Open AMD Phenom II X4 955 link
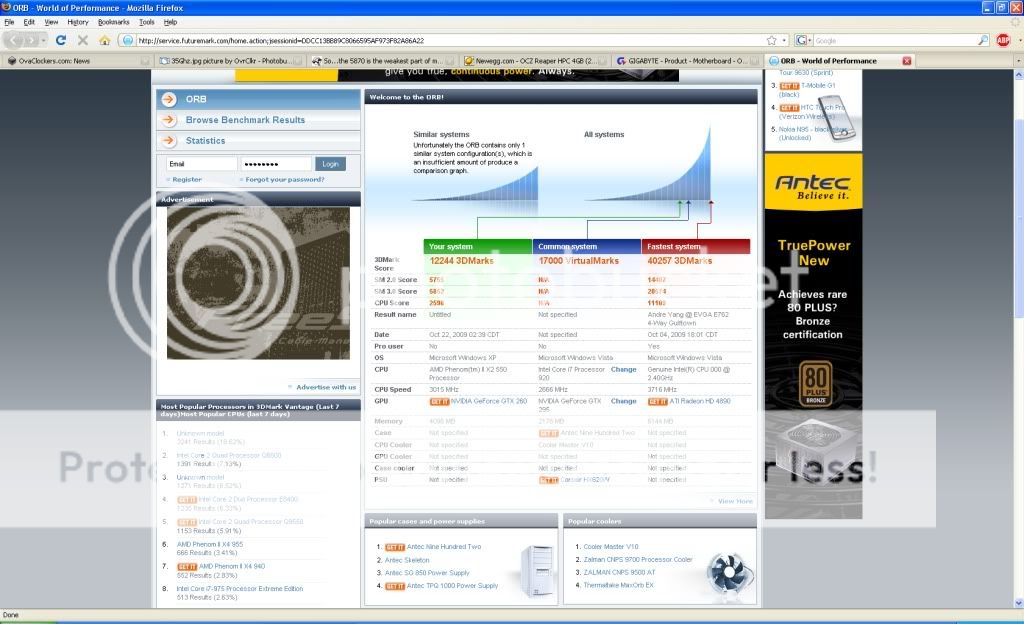 [x=210, y=544]
